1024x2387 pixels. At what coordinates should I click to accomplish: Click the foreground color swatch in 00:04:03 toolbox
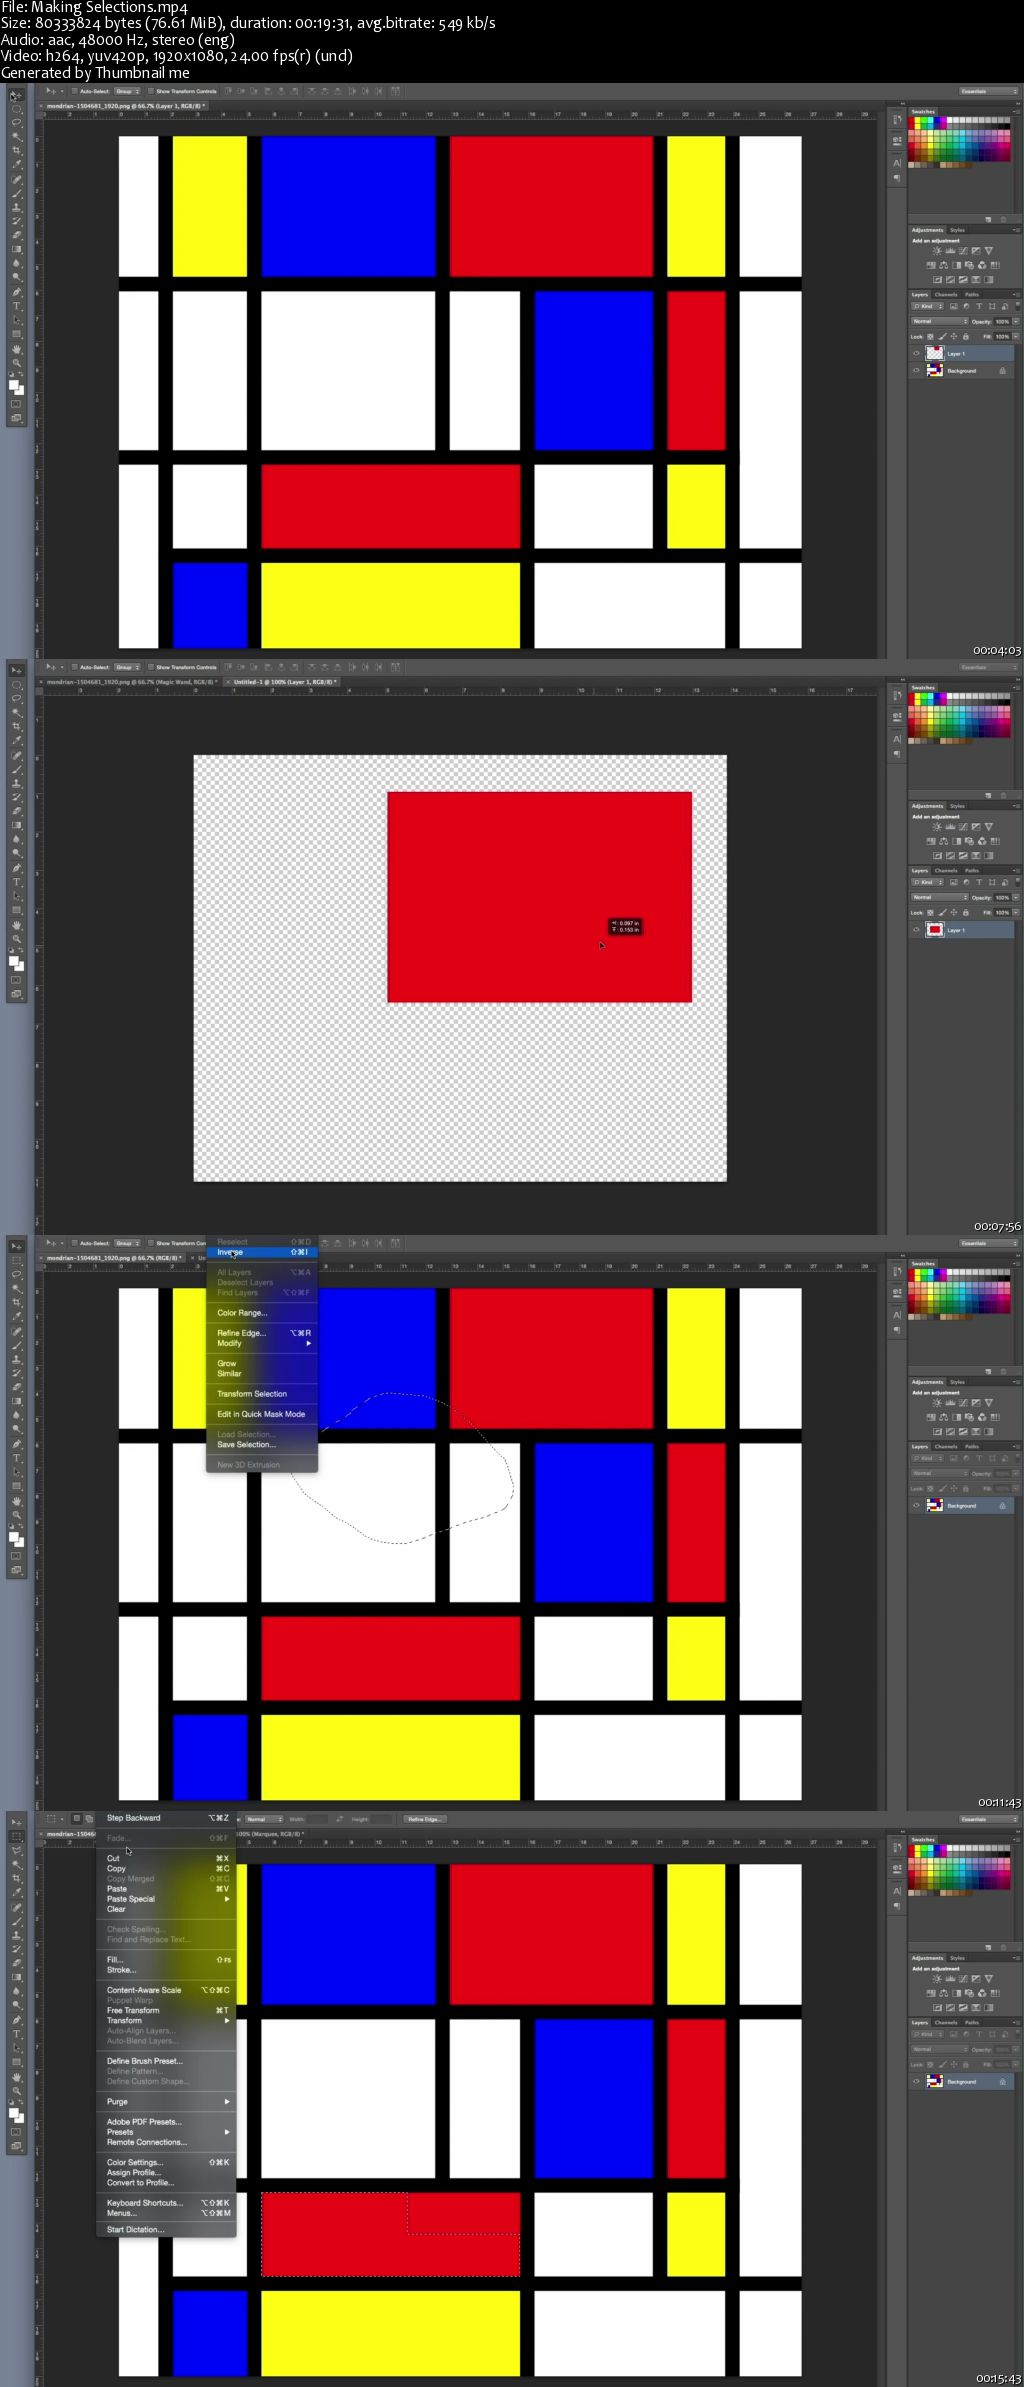(14, 384)
